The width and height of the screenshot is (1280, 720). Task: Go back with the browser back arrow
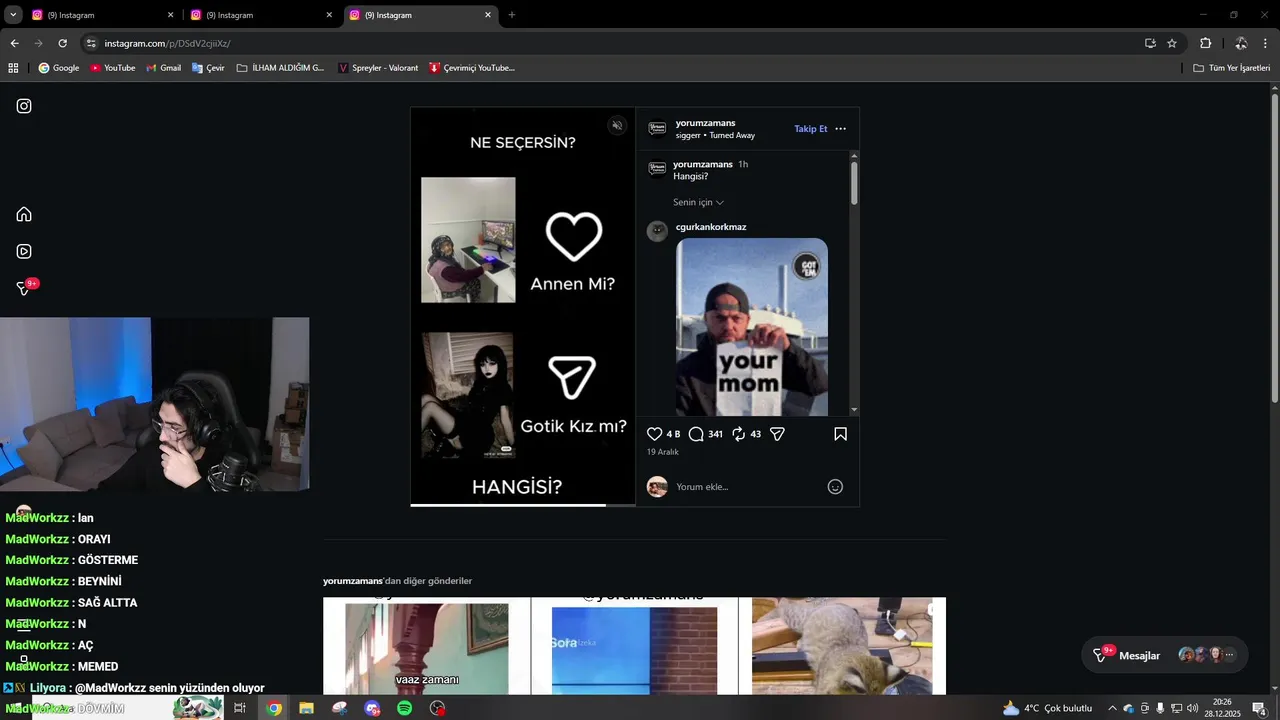tap(14, 43)
